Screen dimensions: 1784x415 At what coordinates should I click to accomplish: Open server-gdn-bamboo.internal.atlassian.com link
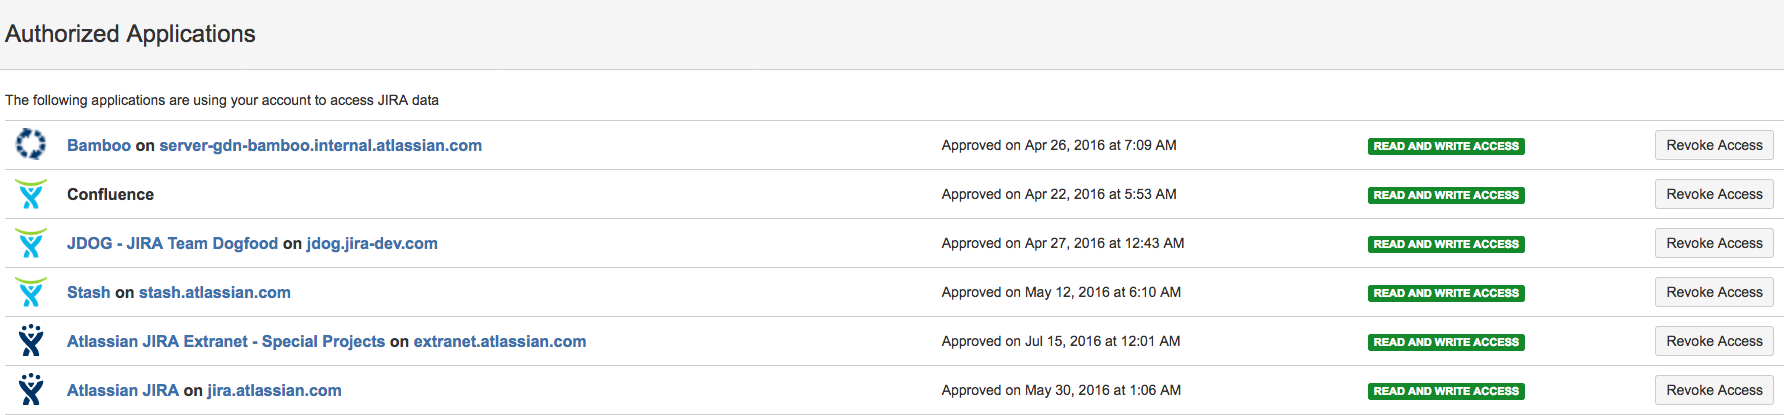[x=320, y=146]
